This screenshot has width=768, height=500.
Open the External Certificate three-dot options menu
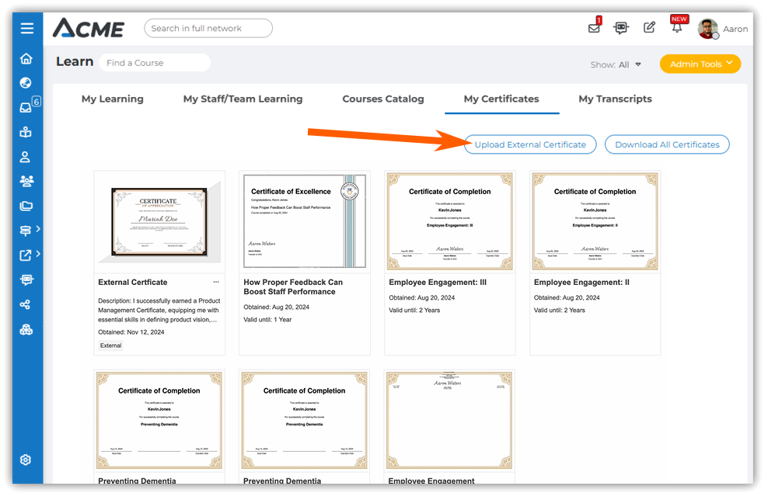tap(216, 282)
